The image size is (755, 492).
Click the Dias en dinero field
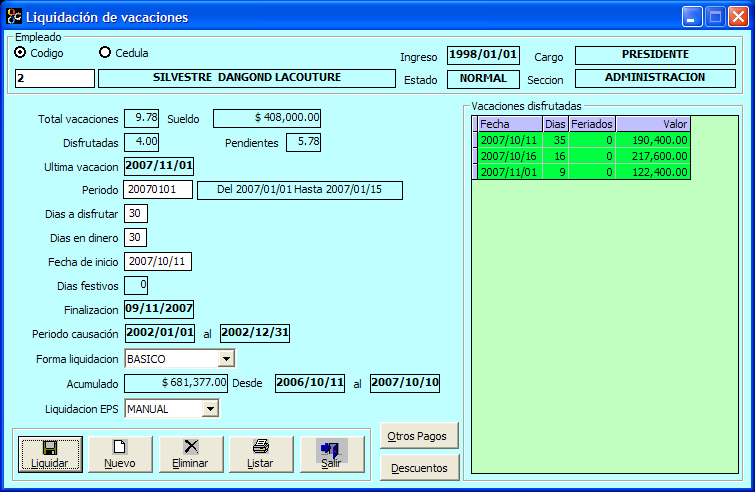pos(136,237)
